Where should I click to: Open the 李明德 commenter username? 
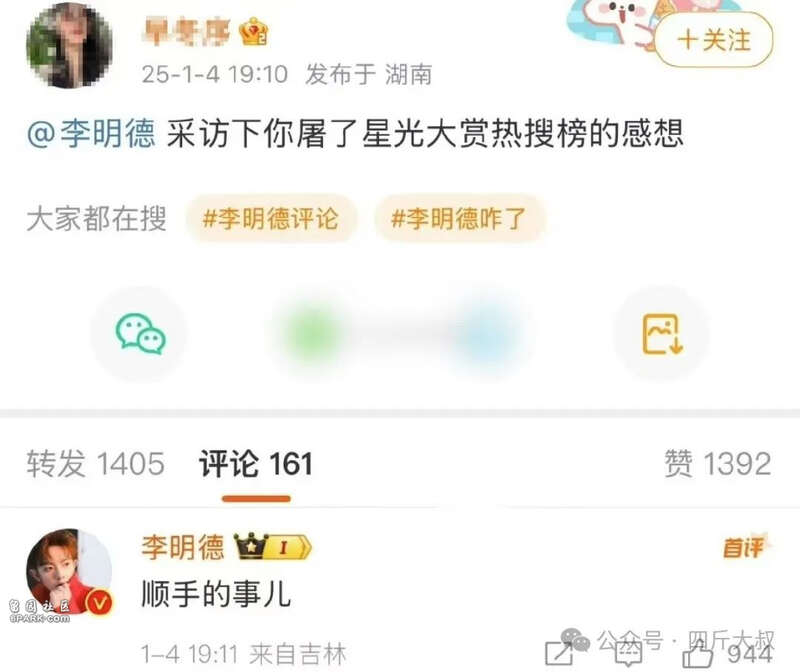(x=182, y=546)
